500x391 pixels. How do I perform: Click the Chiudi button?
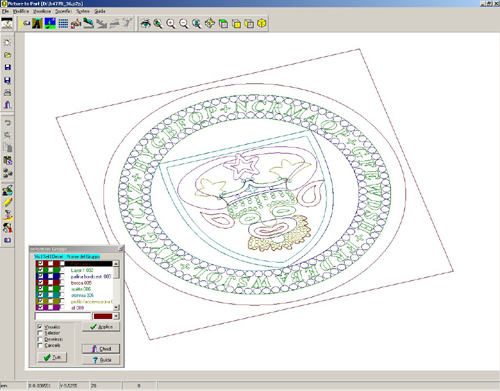point(101,349)
